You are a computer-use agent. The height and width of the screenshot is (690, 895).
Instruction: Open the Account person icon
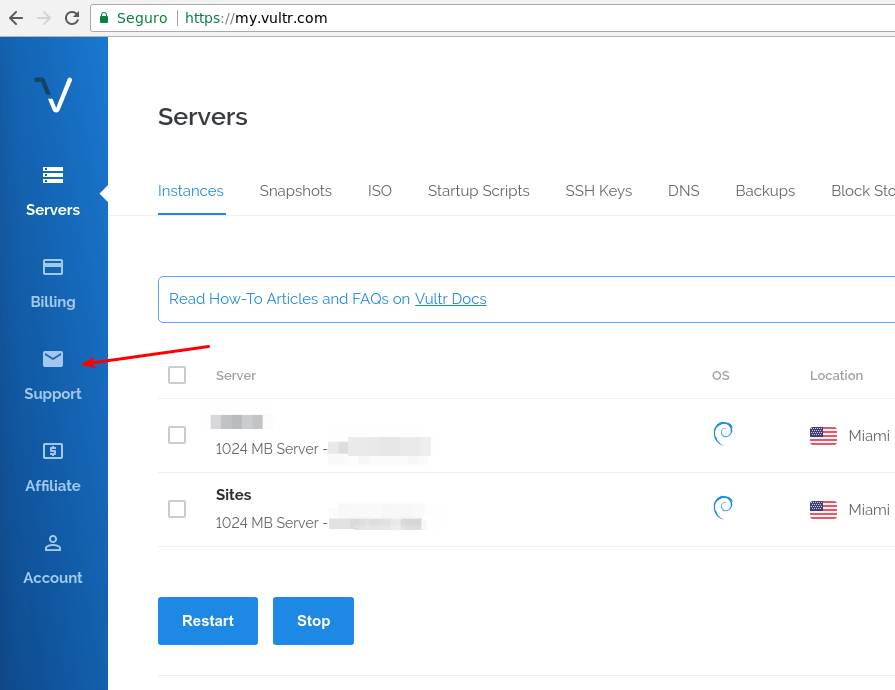click(53, 543)
